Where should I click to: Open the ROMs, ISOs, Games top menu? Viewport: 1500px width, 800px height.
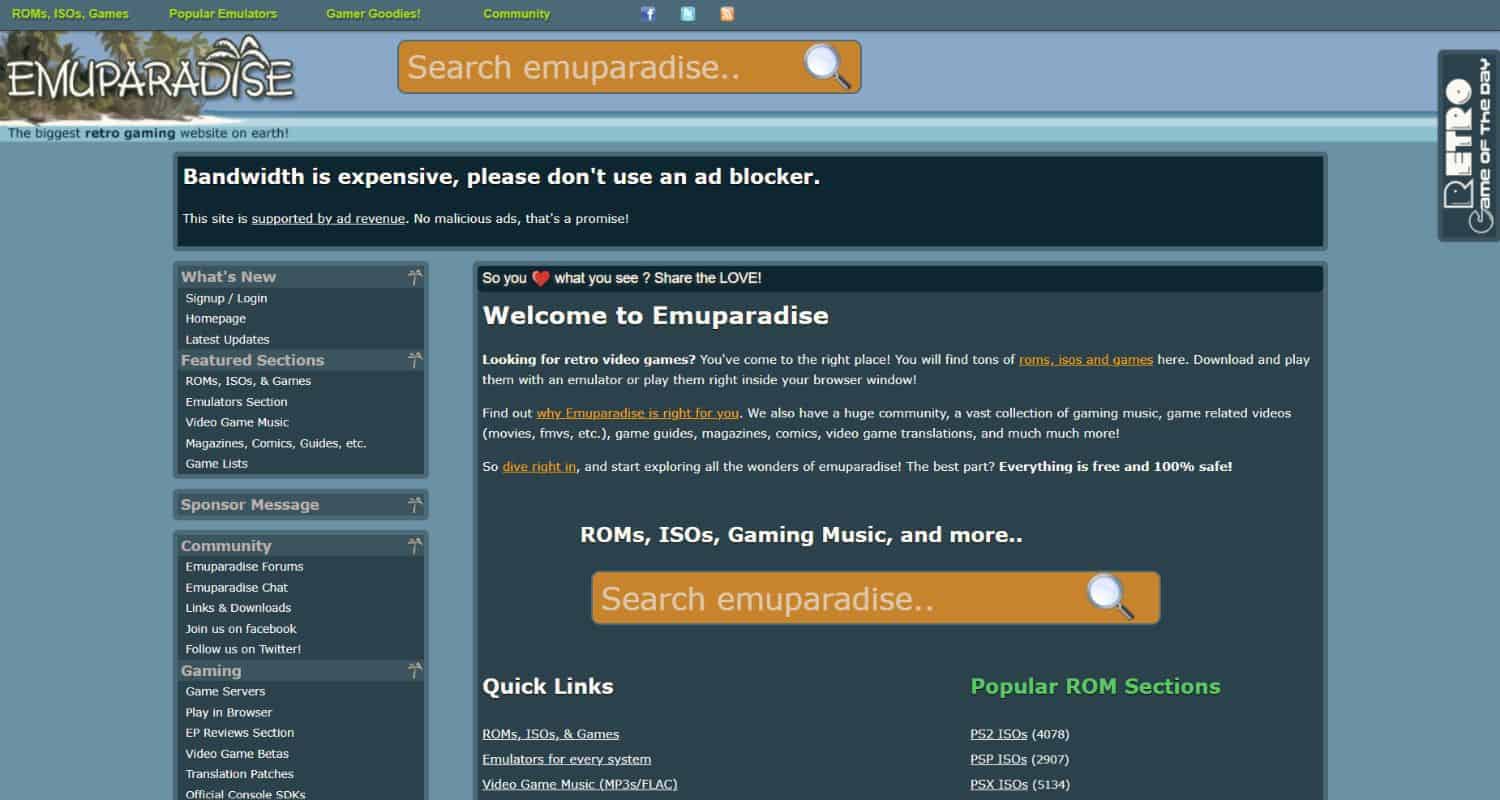(x=70, y=14)
